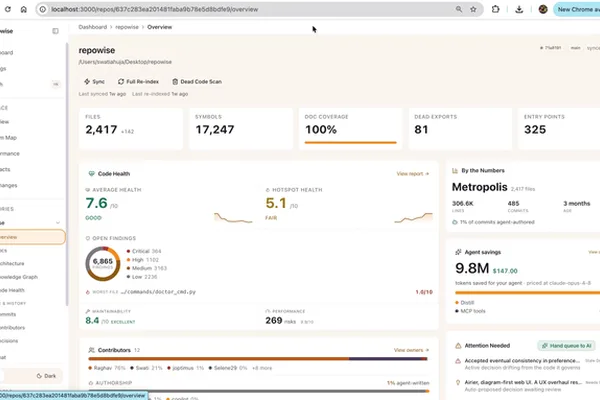Go to repowise breadcrumb
The width and height of the screenshot is (600, 400).
[127, 27]
